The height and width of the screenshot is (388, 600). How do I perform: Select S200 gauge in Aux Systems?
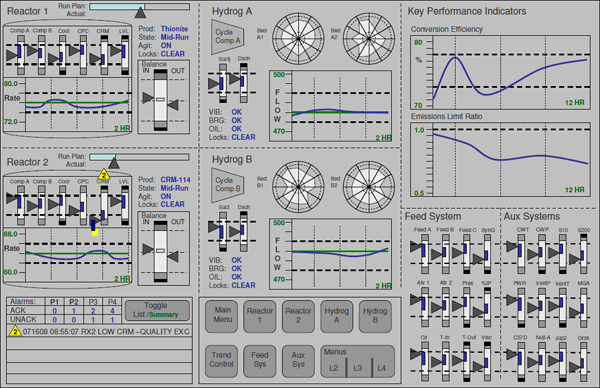point(583,254)
